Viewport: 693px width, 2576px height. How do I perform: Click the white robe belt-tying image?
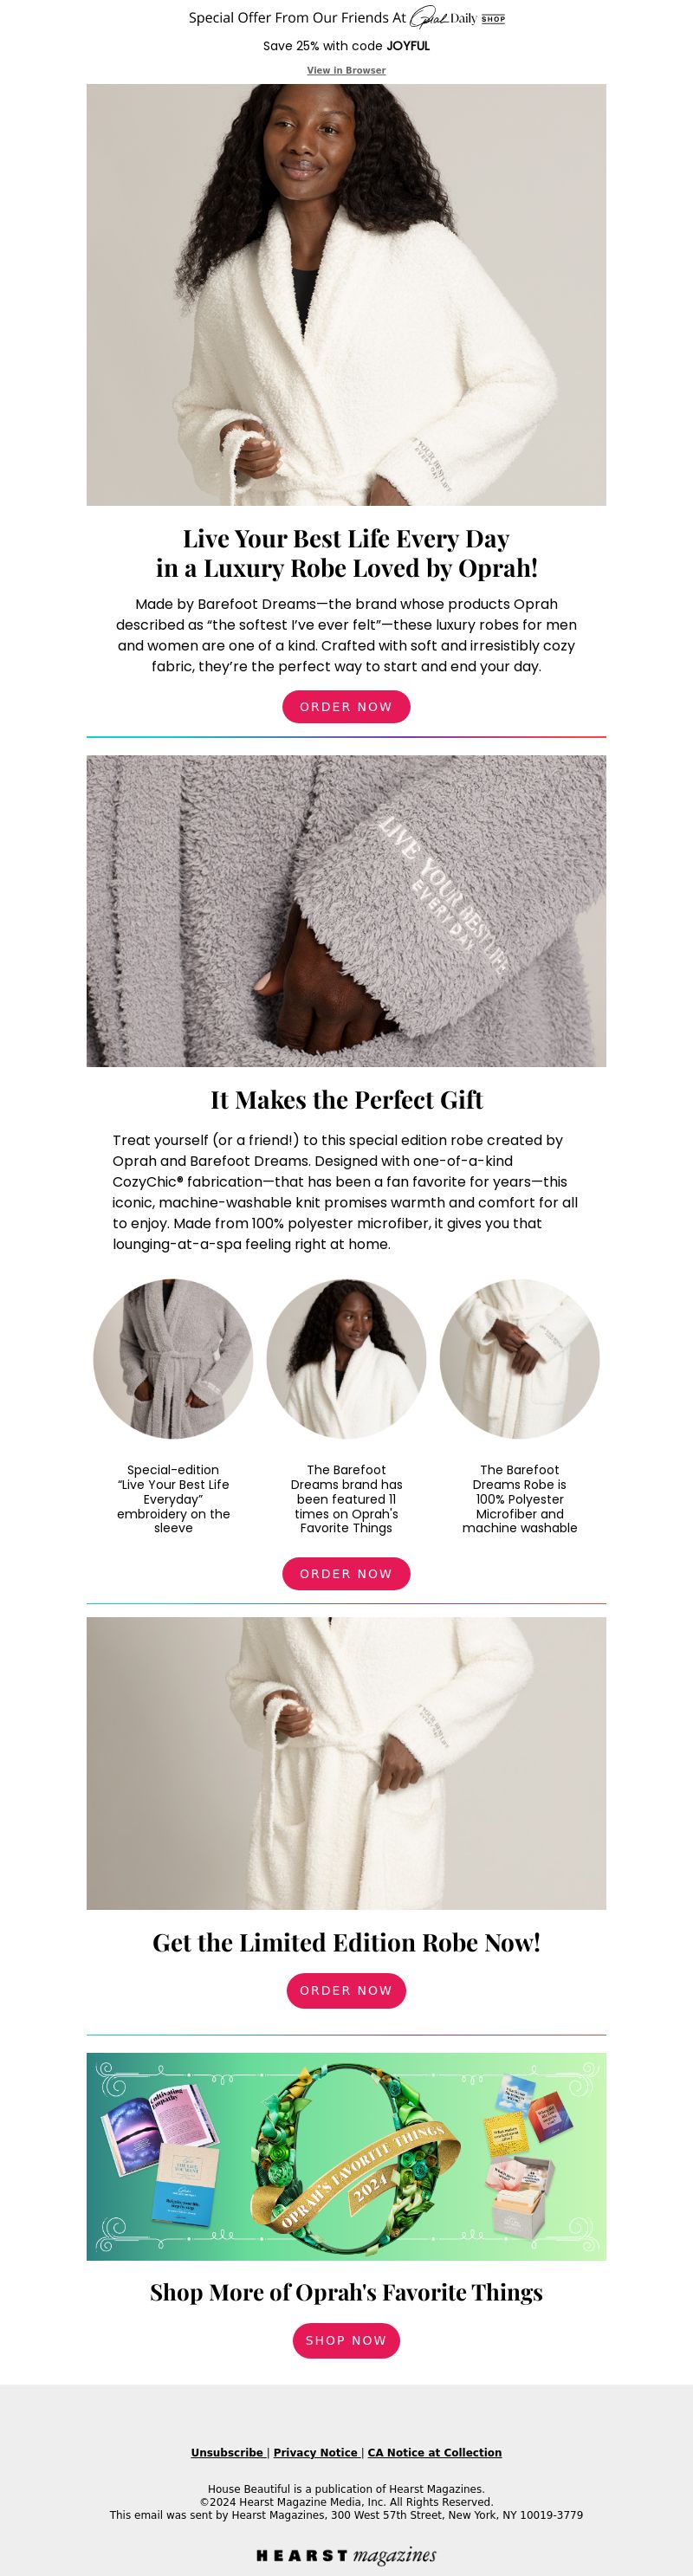click(346, 1763)
